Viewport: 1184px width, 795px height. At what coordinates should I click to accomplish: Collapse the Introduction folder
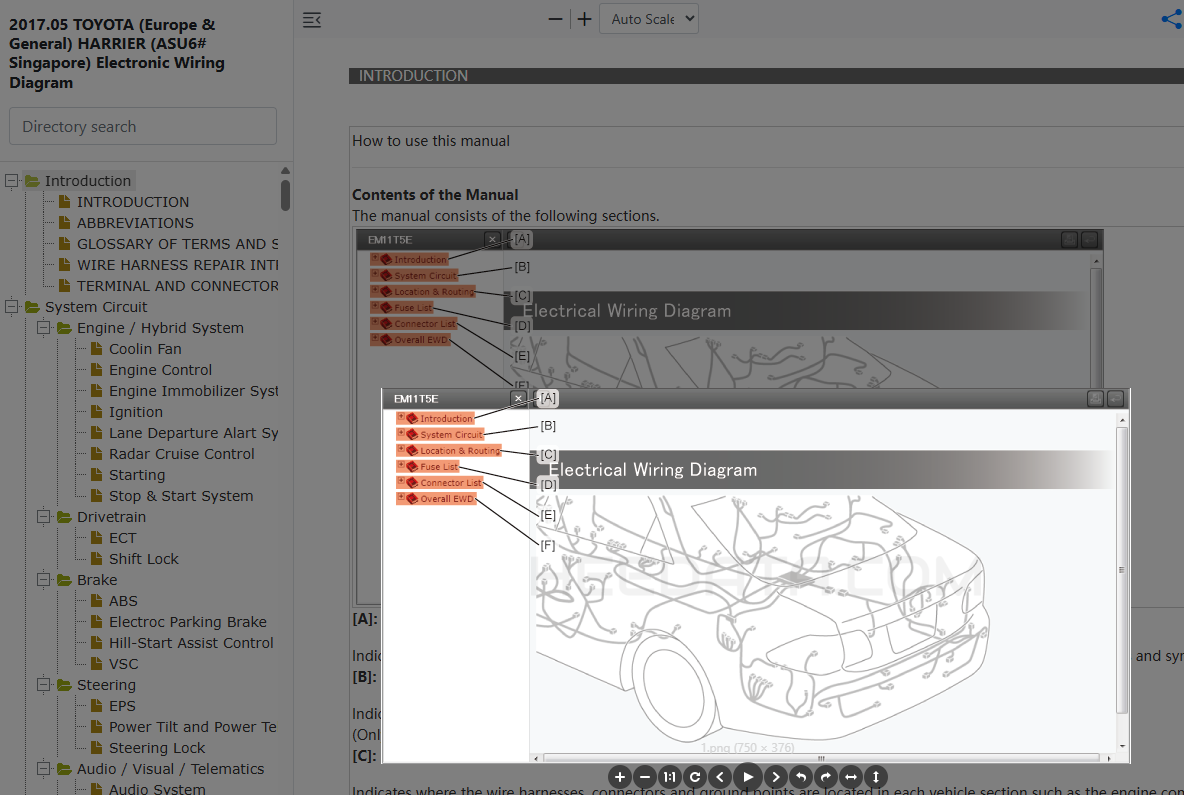(x=11, y=180)
